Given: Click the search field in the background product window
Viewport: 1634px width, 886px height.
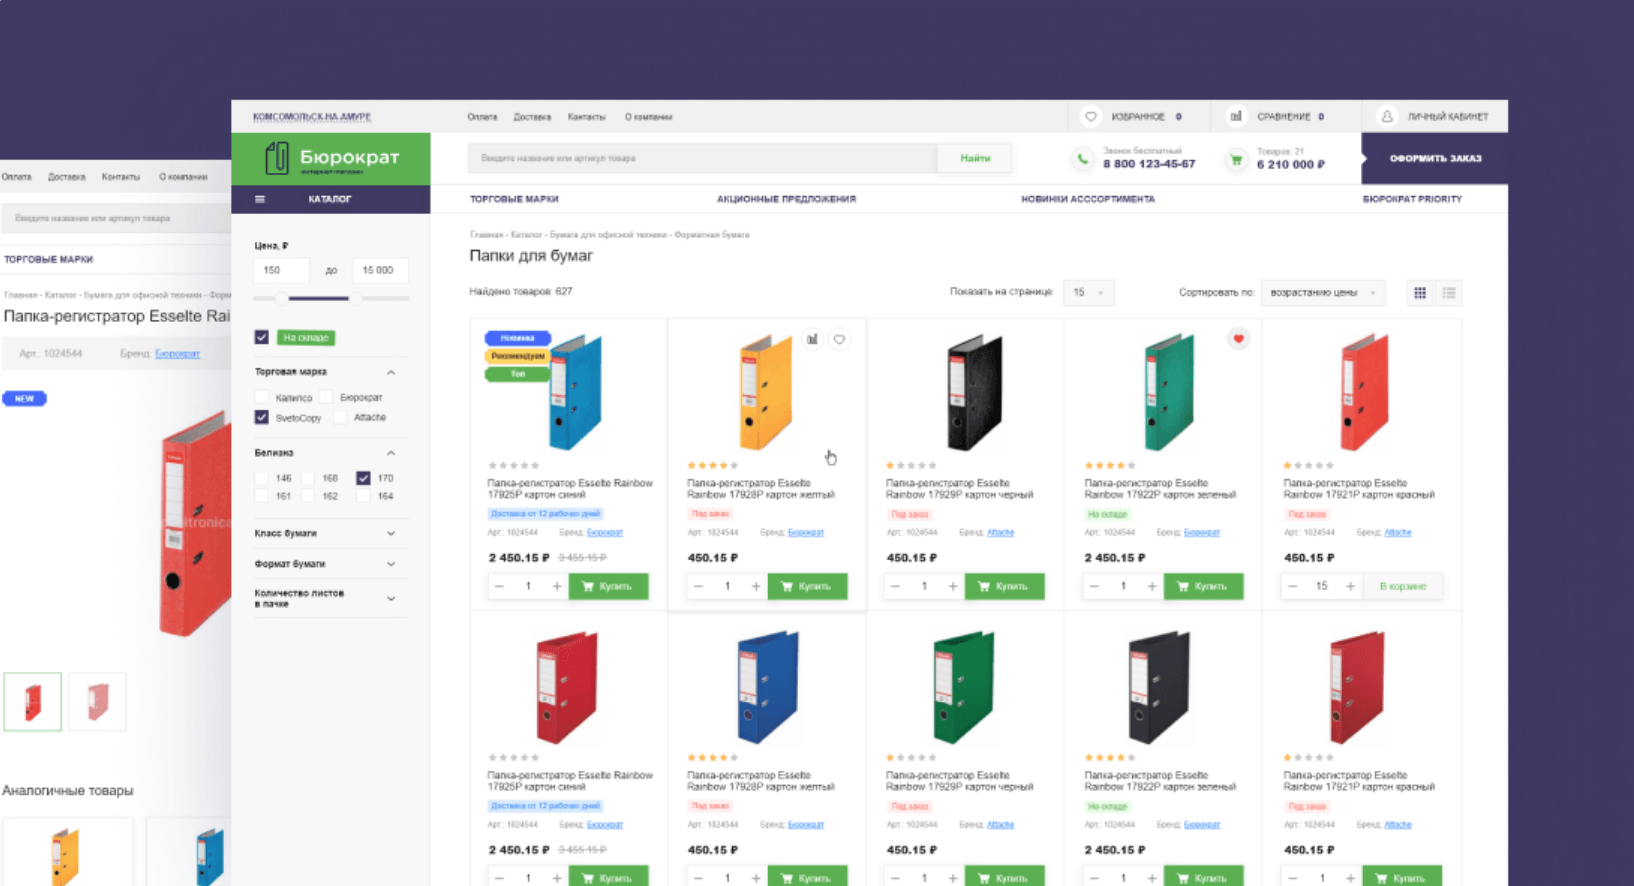Looking at the screenshot, I should (117, 218).
